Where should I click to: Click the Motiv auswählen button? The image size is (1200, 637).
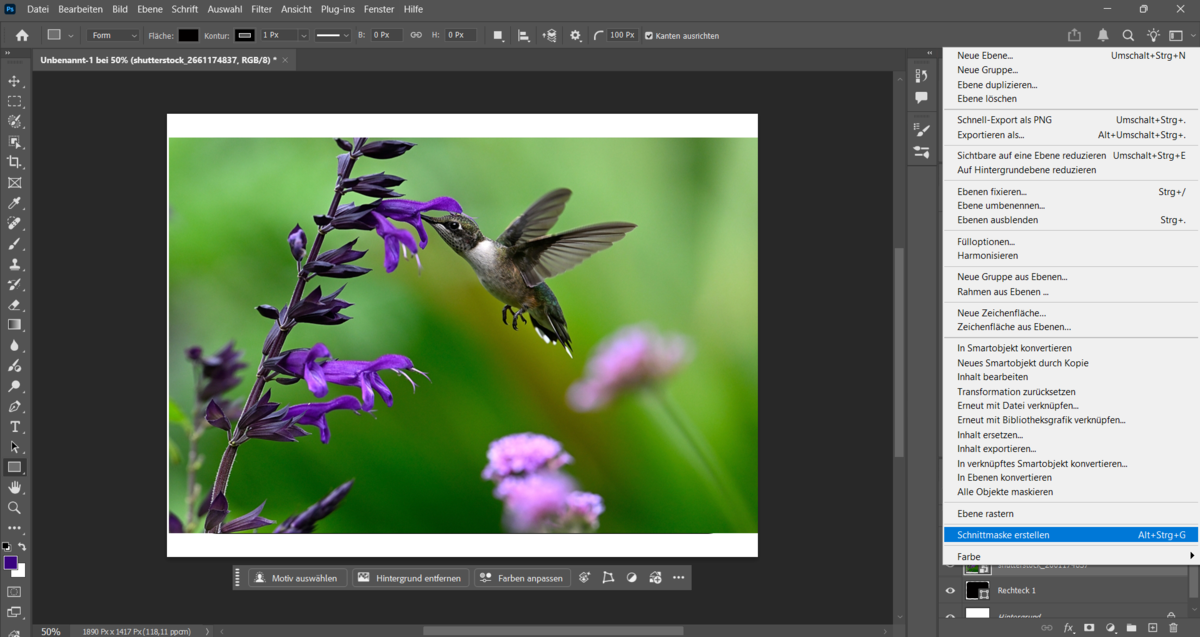point(297,577)
